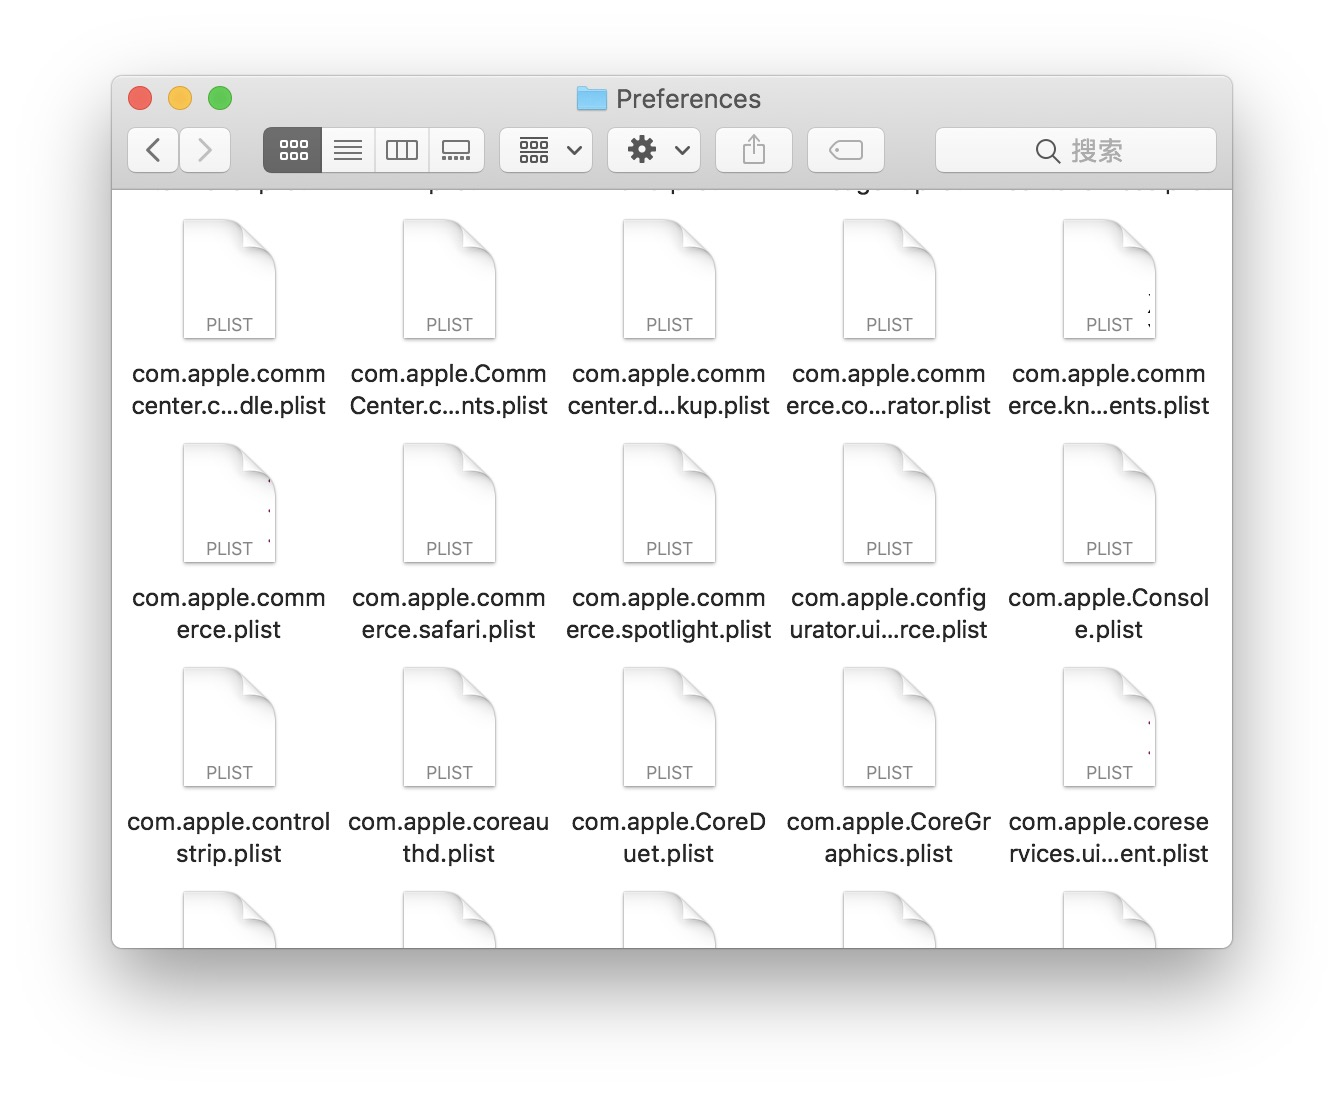Click the Share button in toolbar
The width and height of the screenshot is (1344, 1096).
point(754,150)
